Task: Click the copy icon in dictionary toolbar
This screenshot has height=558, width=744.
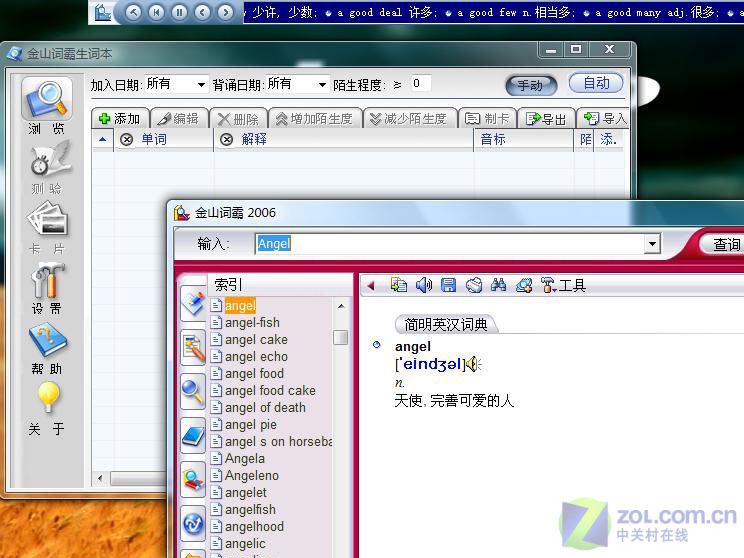Action: click(399, 285)
